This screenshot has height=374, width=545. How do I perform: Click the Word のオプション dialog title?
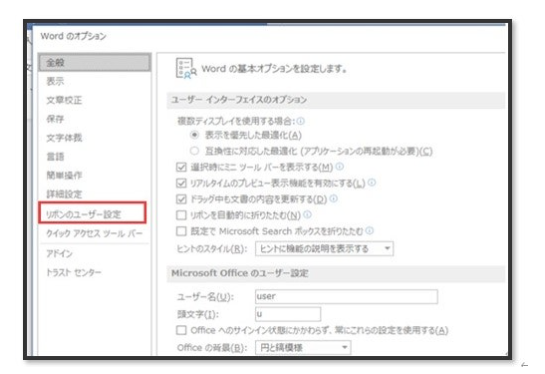(73, 36)
